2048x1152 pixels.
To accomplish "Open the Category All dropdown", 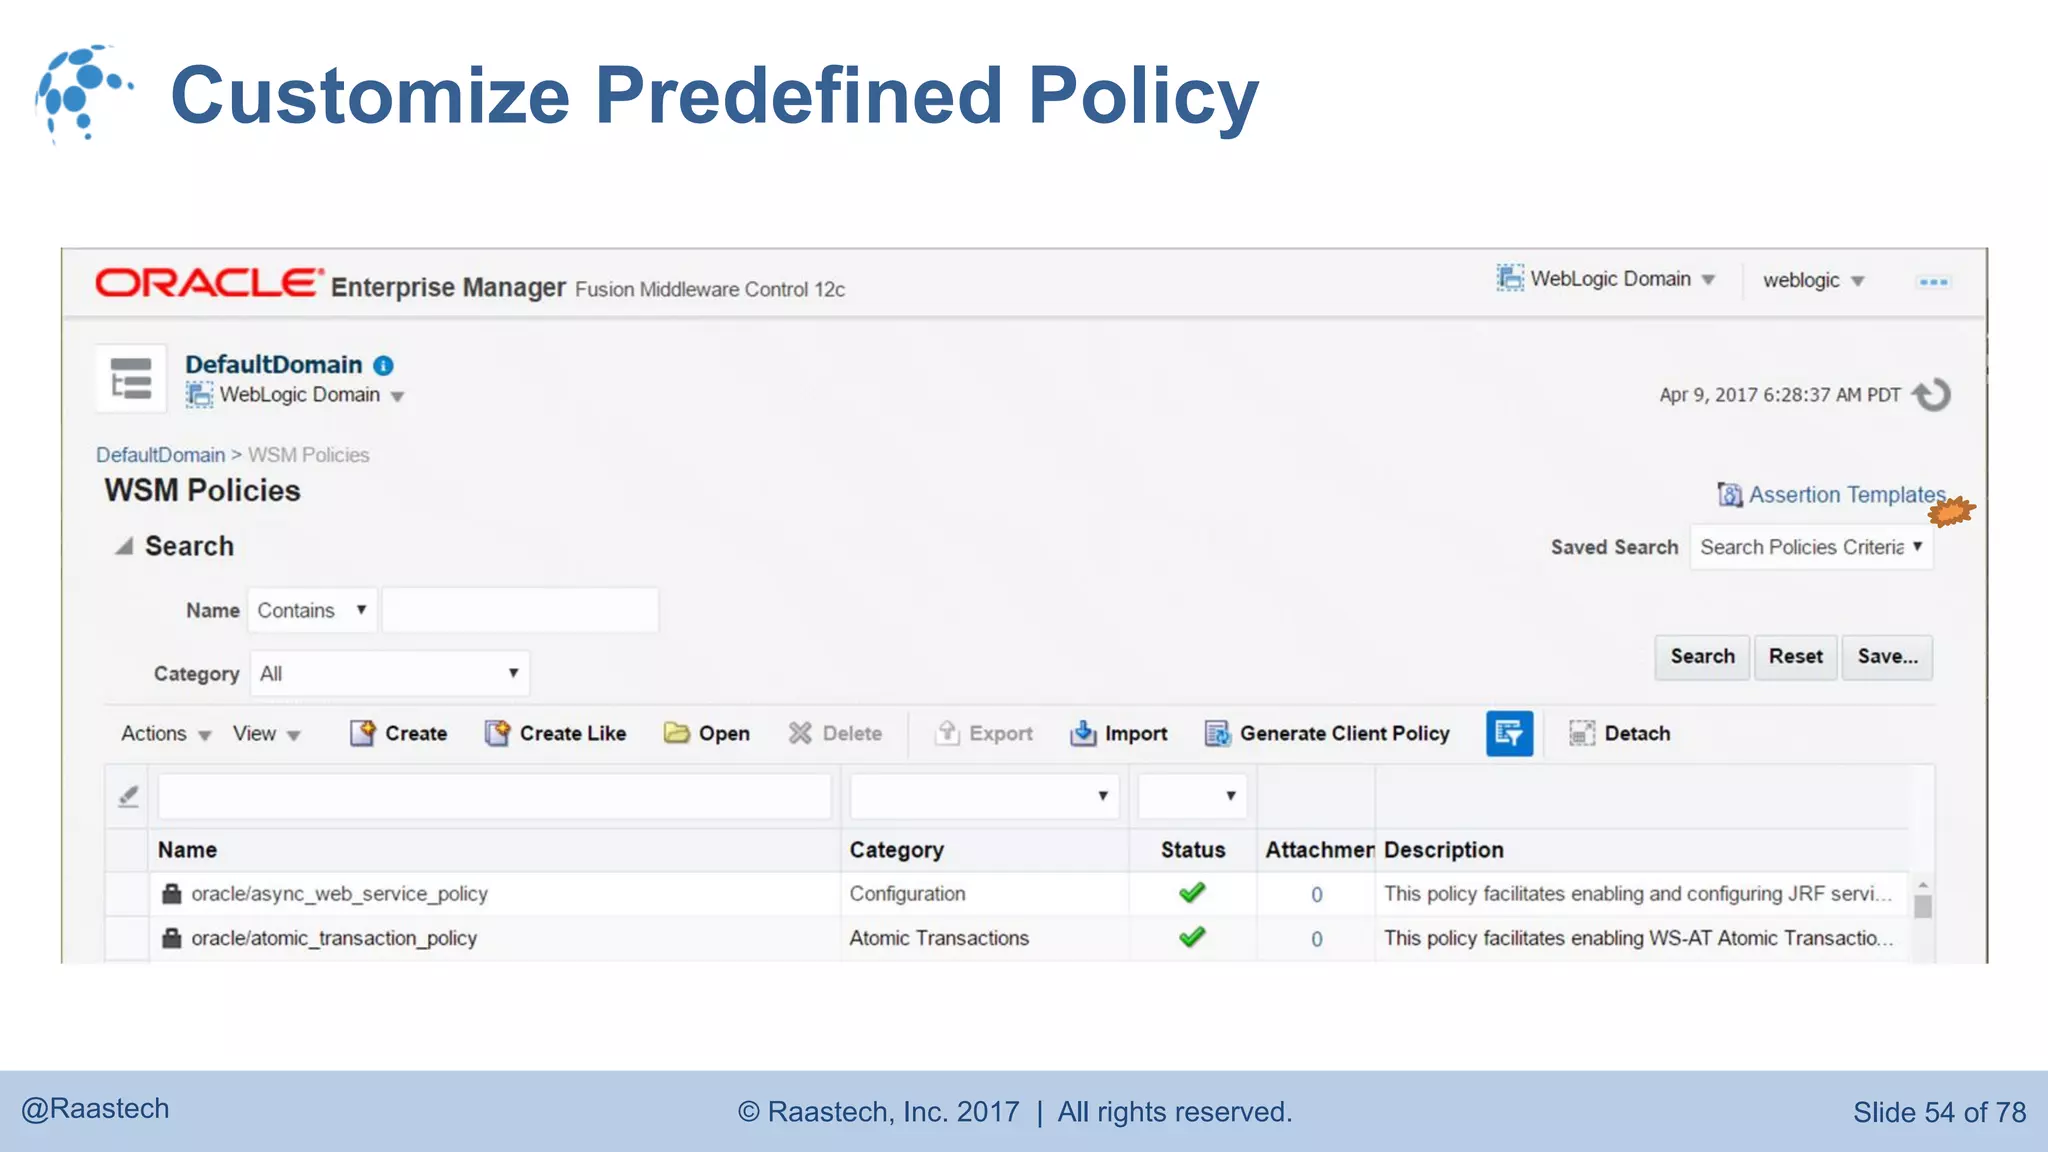I will point(389,674).
